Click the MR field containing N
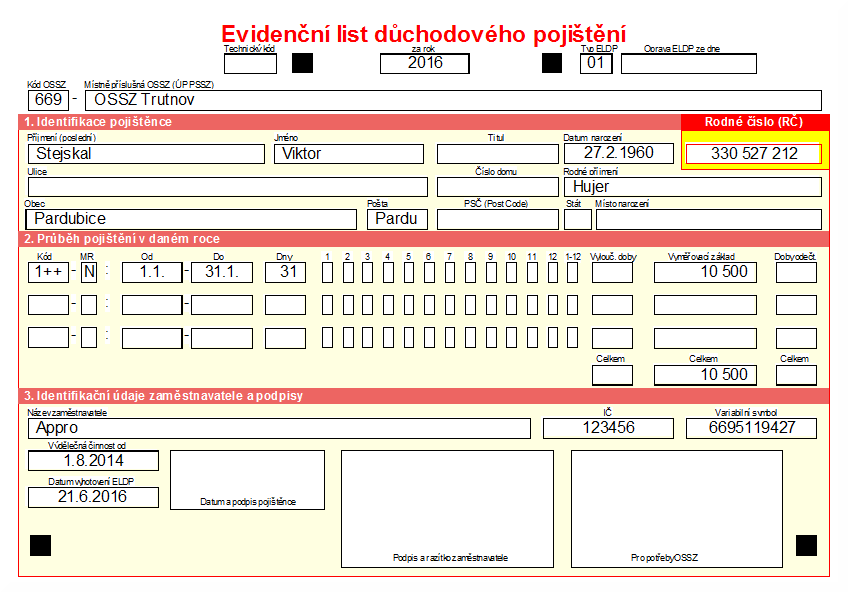The image size is (848, 592). coord(89,272)
